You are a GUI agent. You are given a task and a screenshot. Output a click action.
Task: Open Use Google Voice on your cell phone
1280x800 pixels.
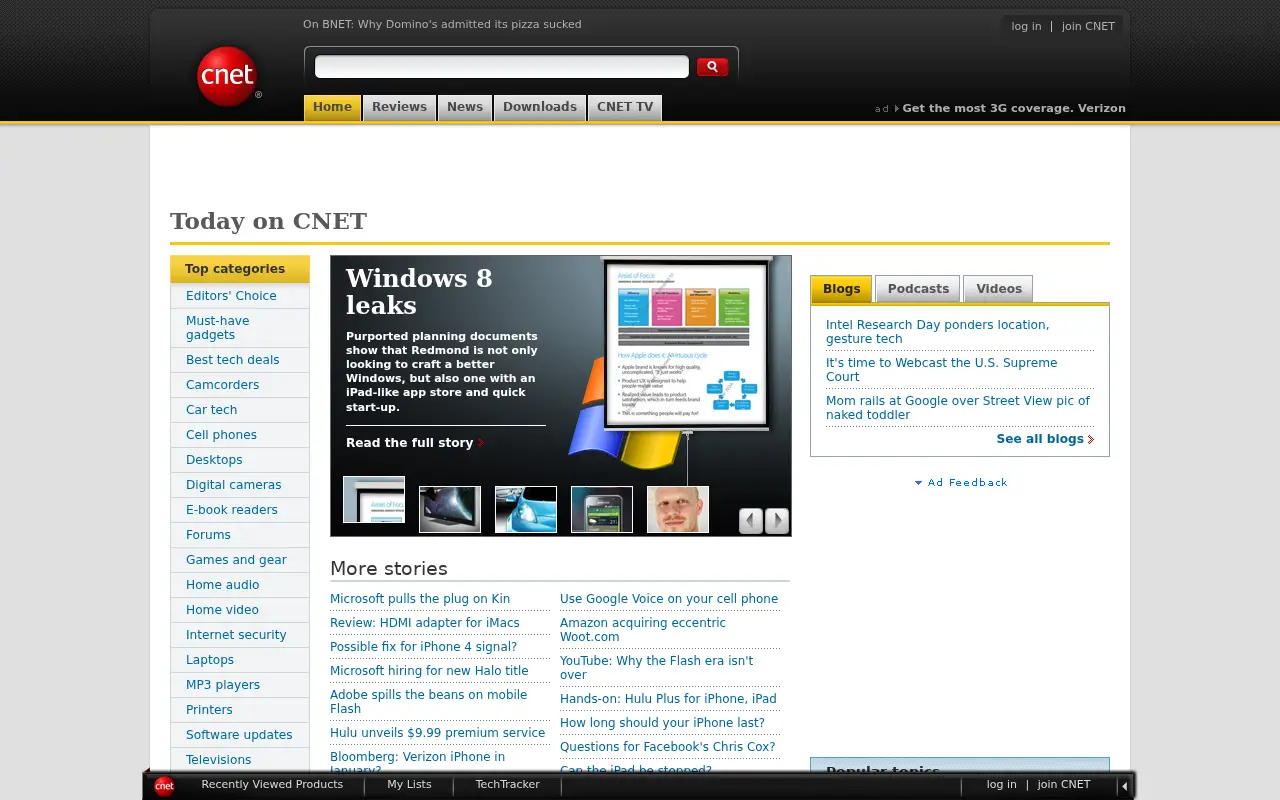coord(669,599)
